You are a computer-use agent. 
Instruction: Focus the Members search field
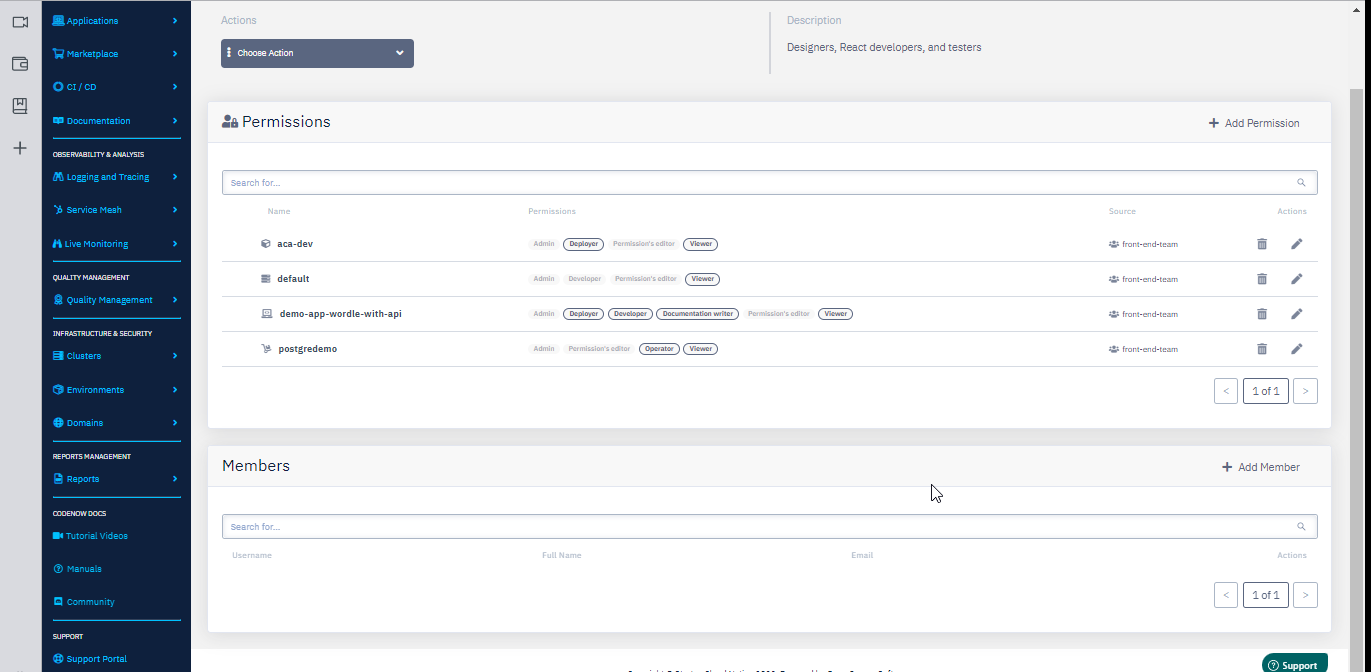pyautogui.click(x=769, y=527)
